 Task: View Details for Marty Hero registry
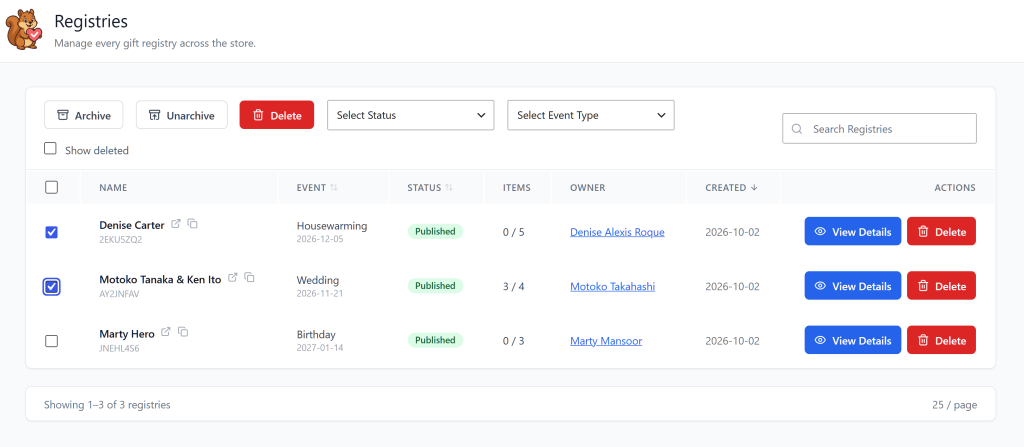852,340
